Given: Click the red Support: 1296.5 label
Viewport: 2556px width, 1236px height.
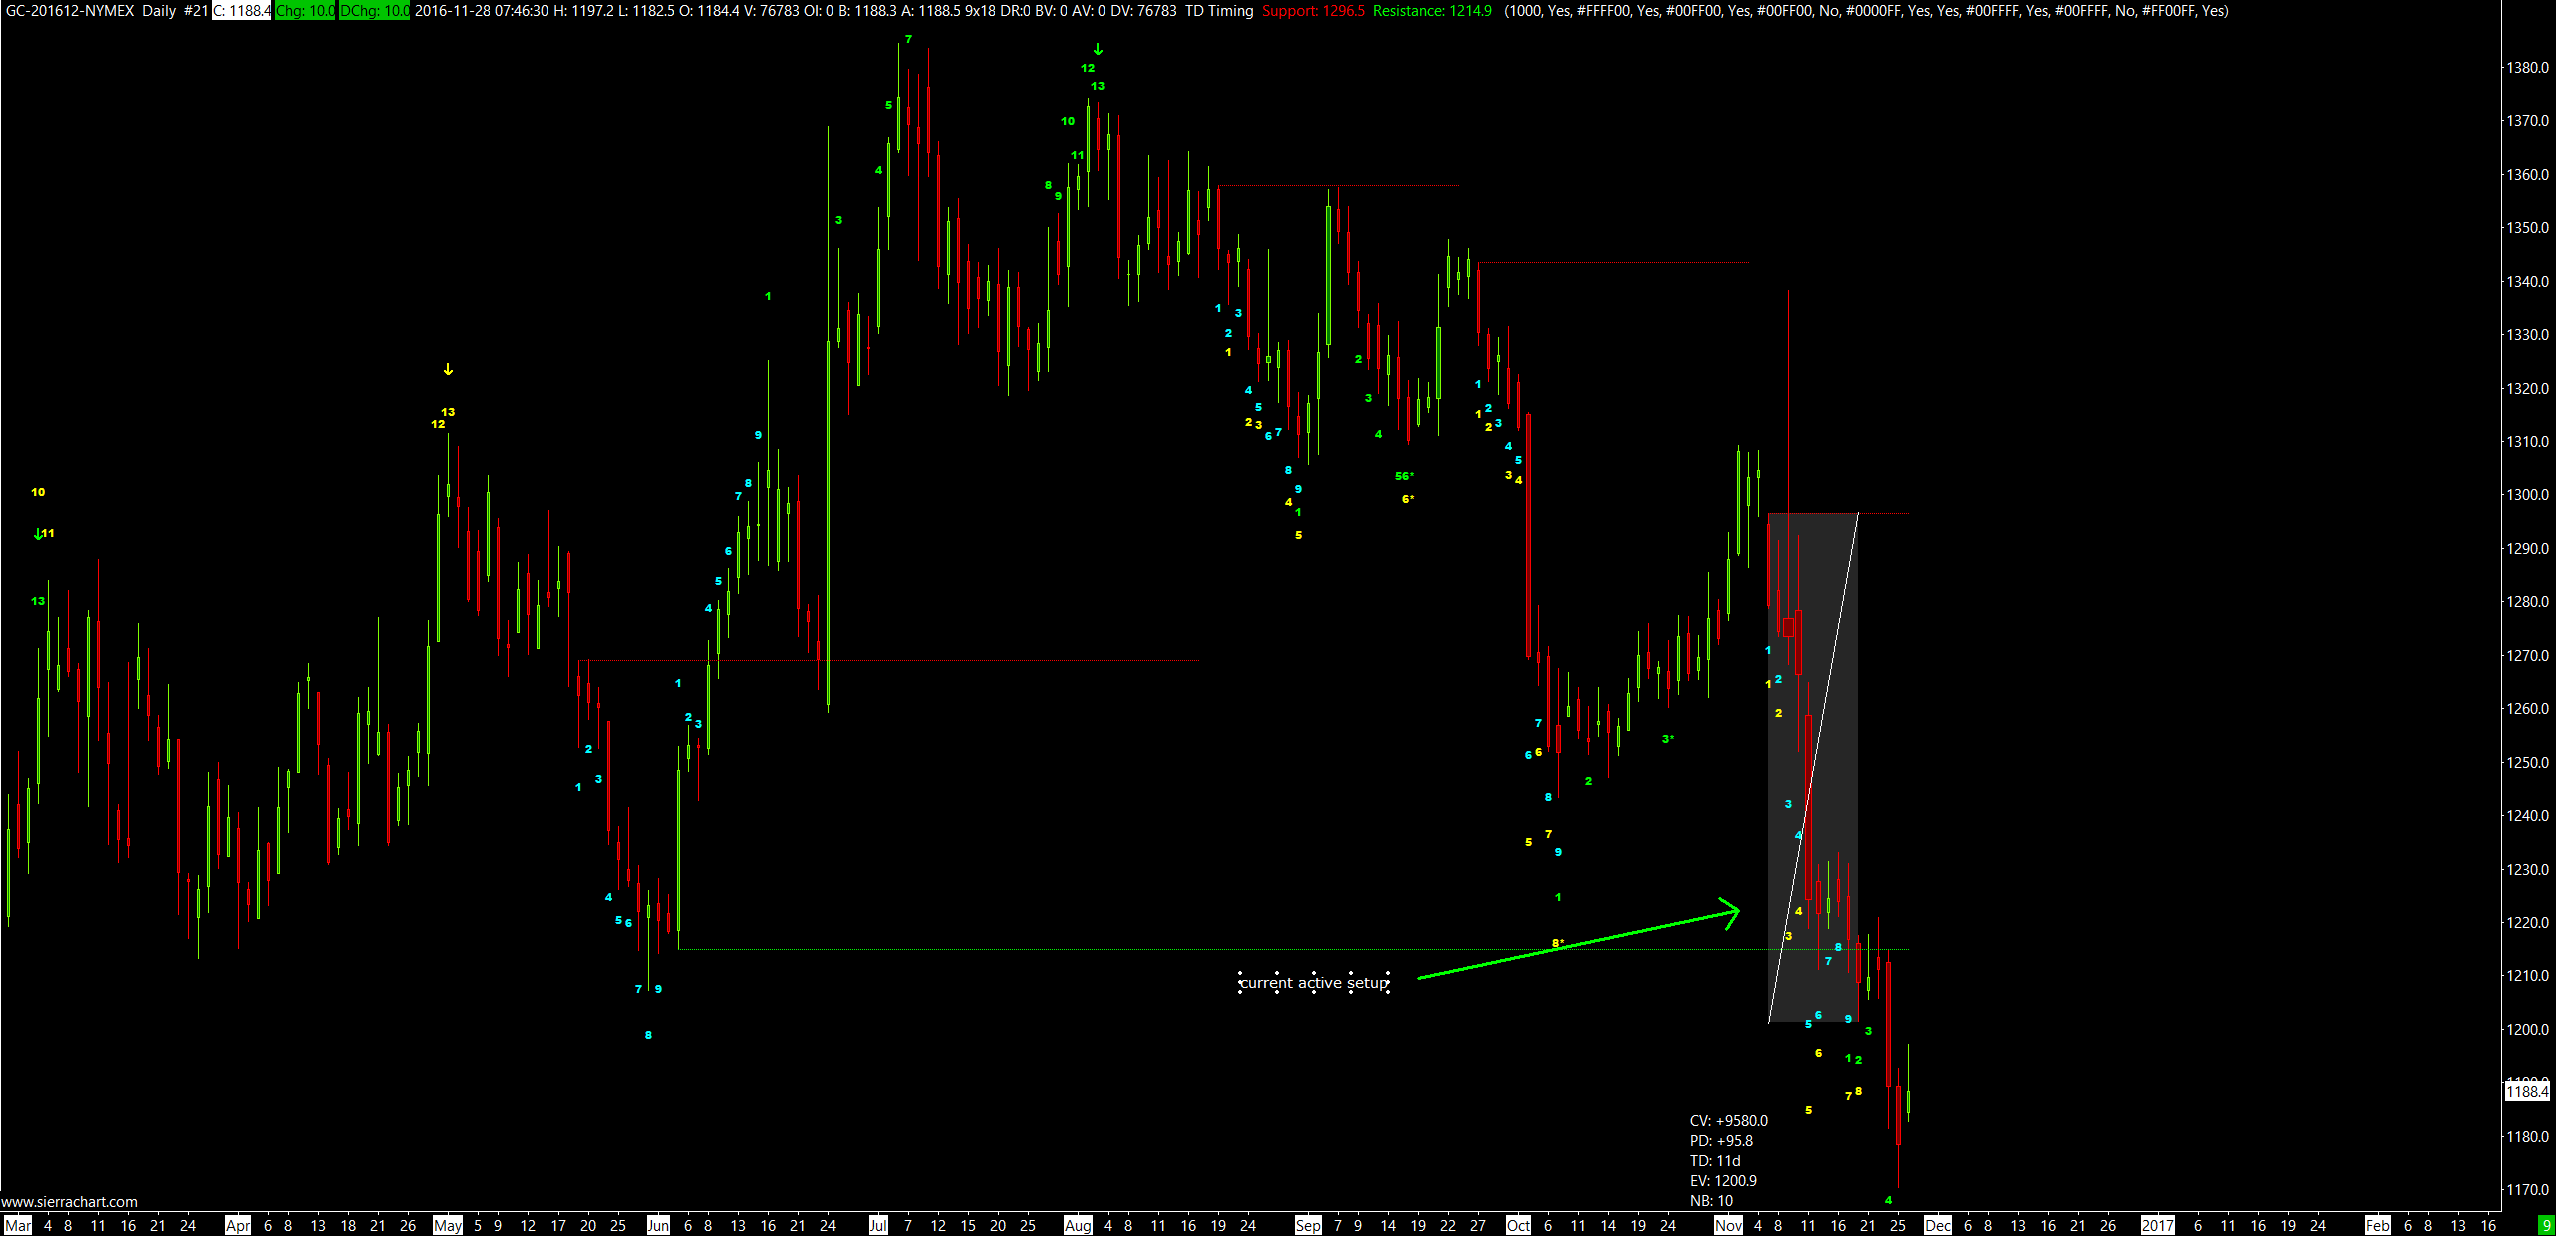Looking at the screenshot, I should [1313, 11].
